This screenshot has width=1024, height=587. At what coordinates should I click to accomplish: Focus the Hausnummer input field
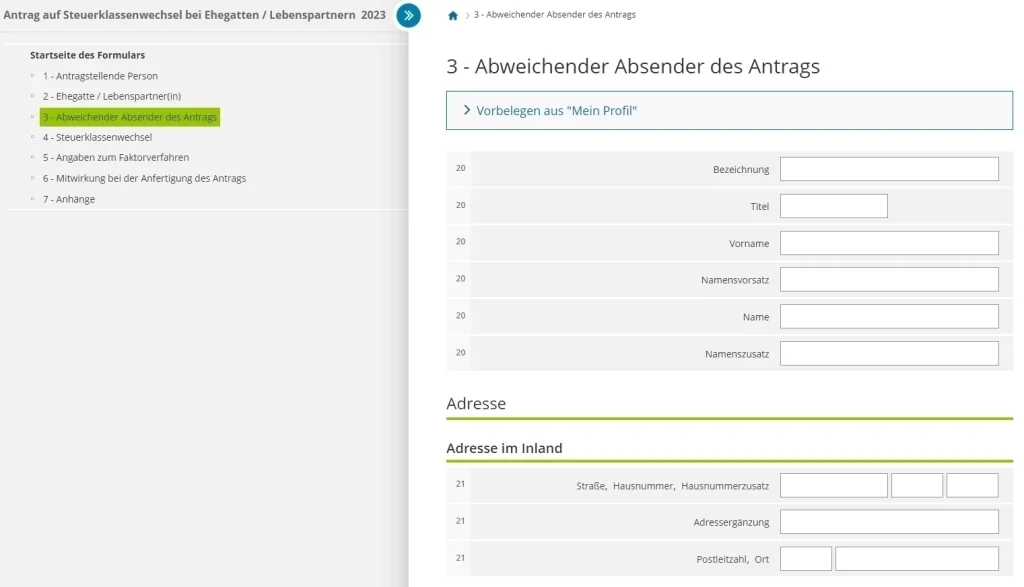click(917, 486)
